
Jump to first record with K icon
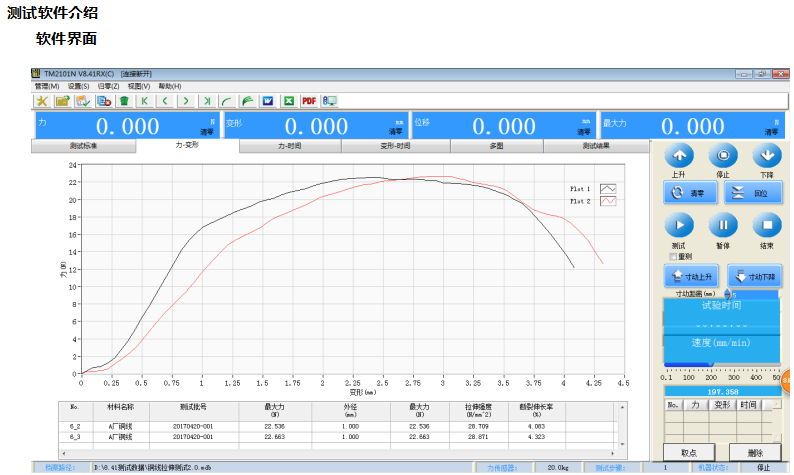click(x=145, y=101)
